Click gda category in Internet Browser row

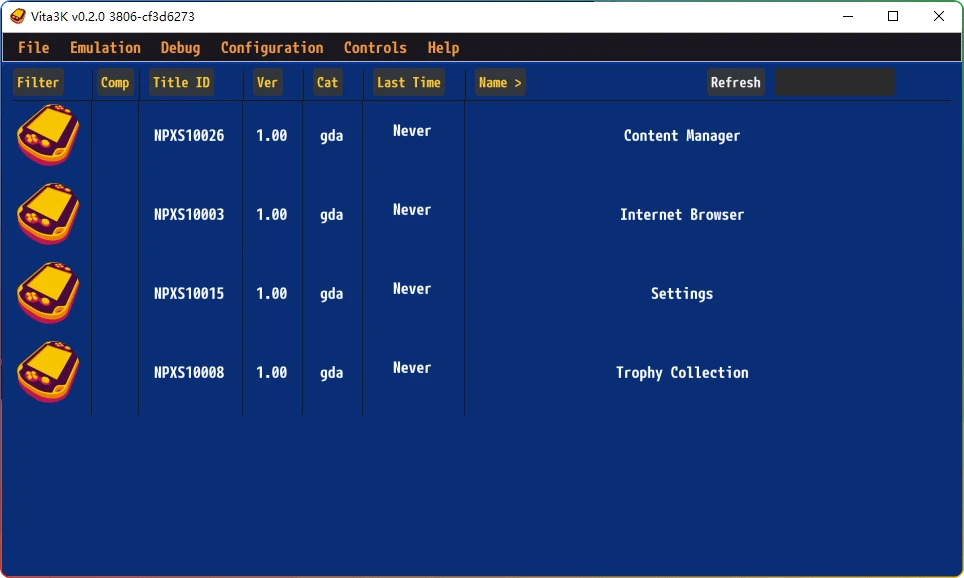pyautogui.click(x=331, y=215)
